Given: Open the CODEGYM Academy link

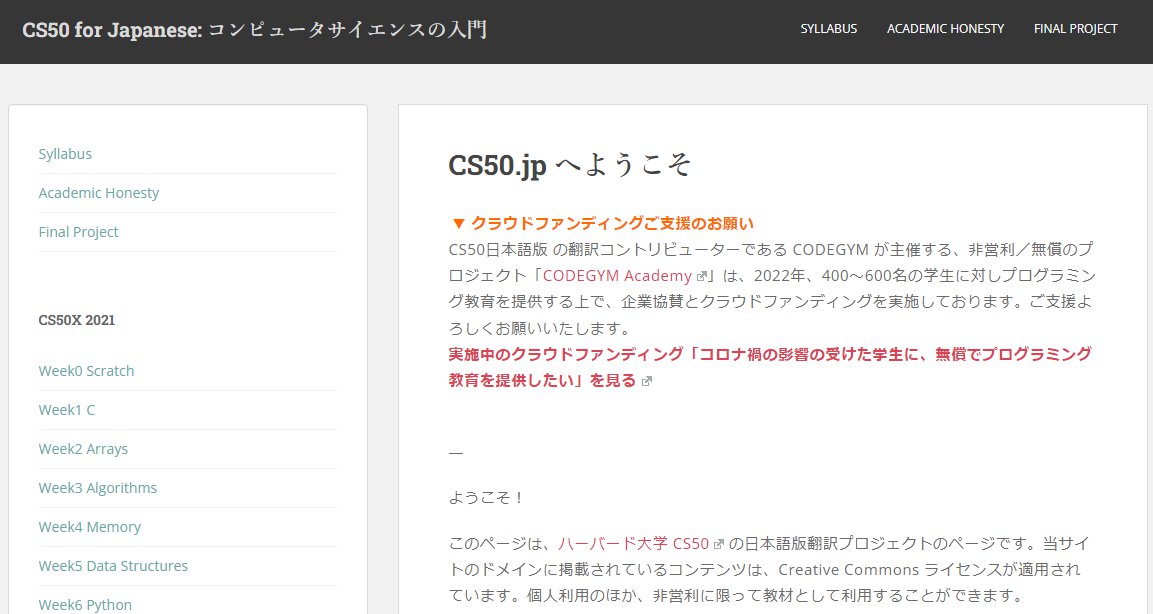Looking at the screenshot, I should [617, 276].
